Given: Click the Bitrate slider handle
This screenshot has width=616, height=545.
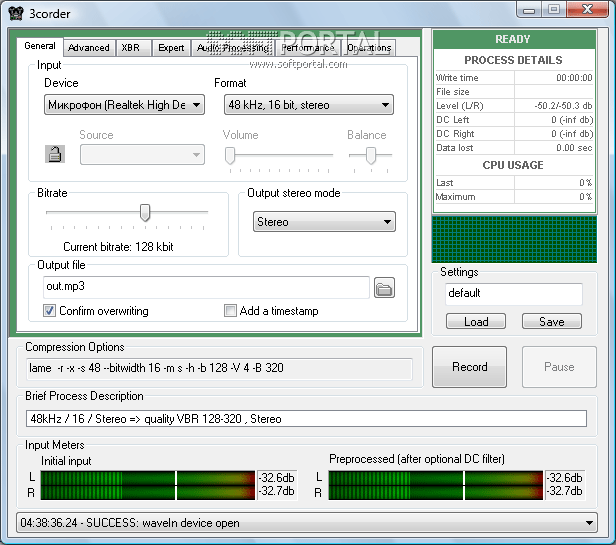Looking at the screenshot, I should (x=145, y=213).
